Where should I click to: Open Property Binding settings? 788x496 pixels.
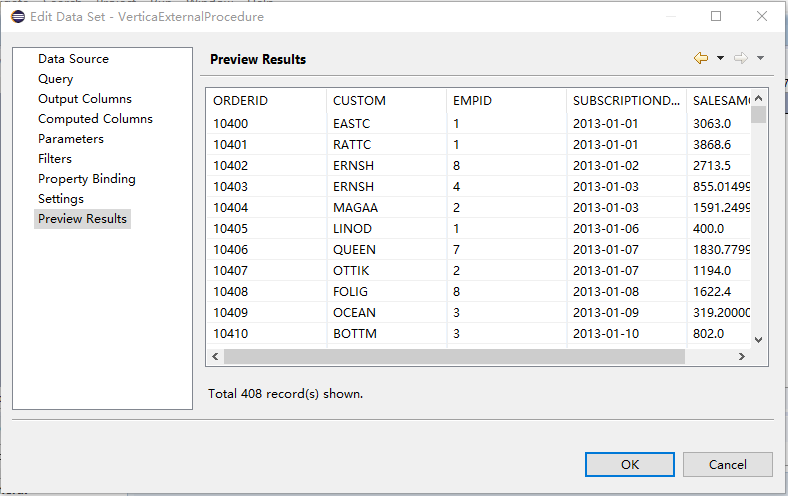coord(87,179)
